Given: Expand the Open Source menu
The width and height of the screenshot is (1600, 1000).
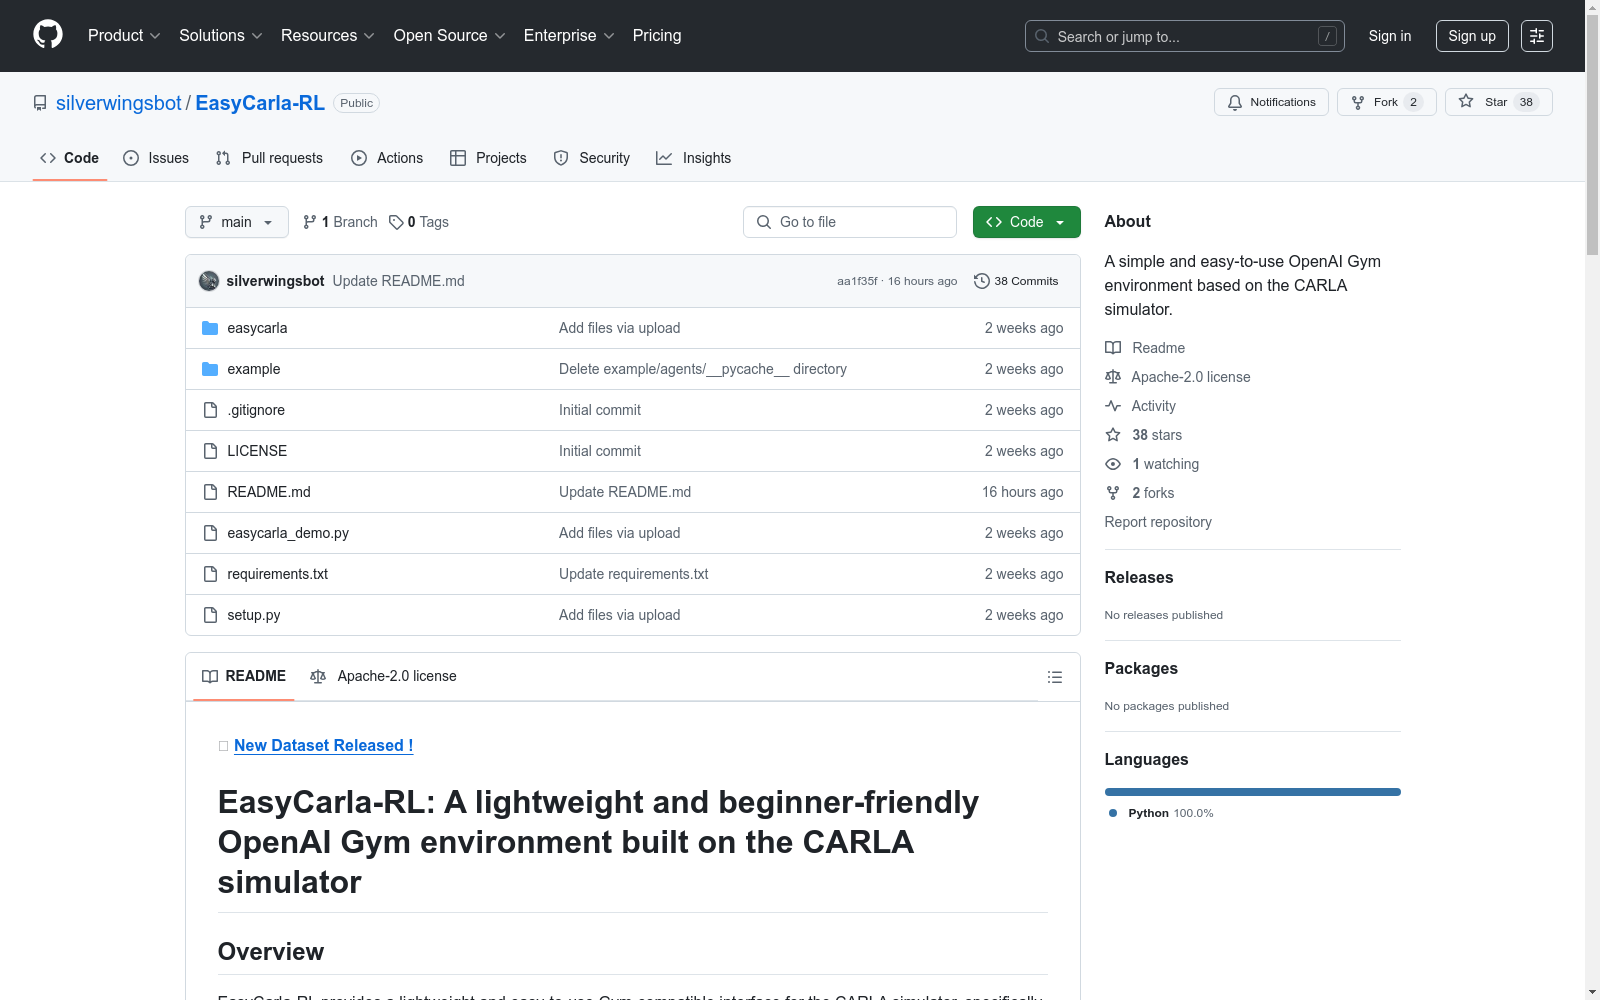Looking at the screenshot, I should tap(450, 36).
